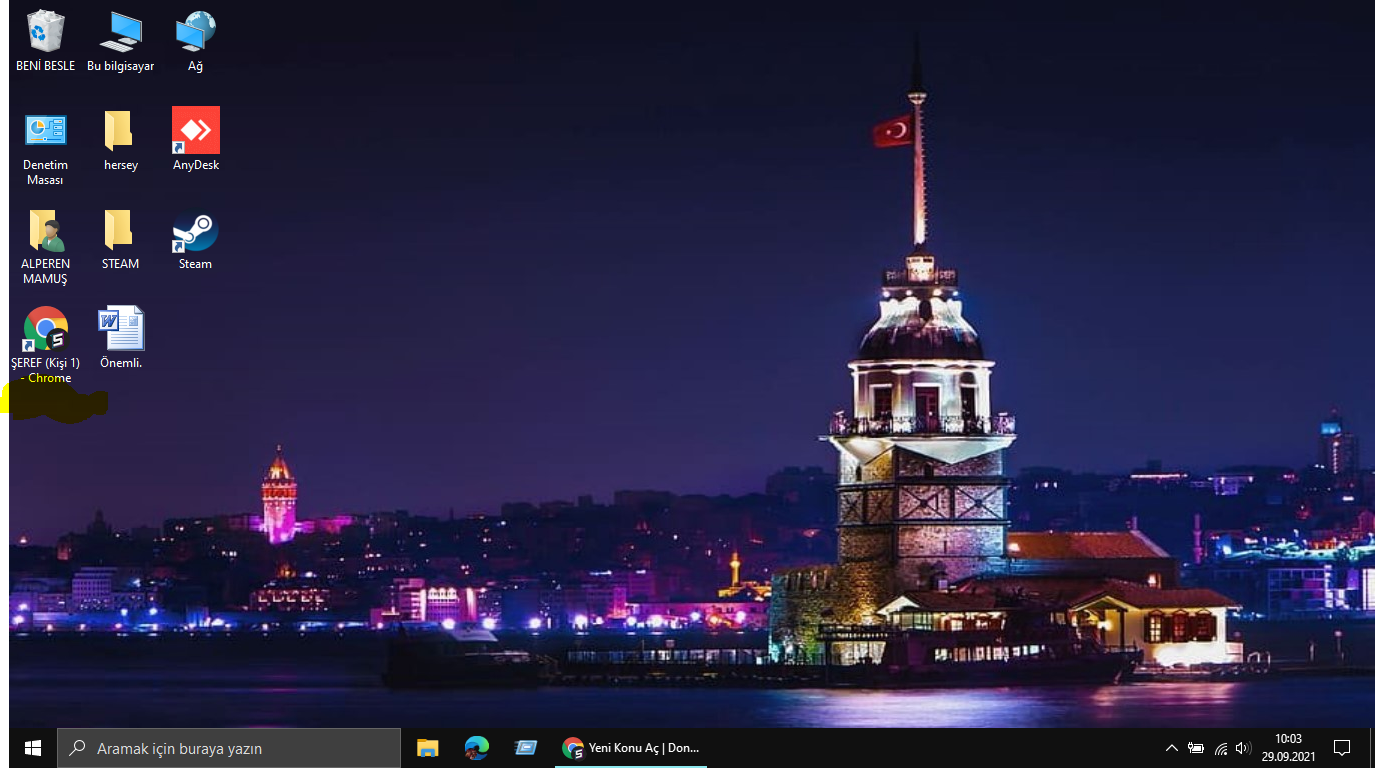Select the STEAM folder on desktop
The width and height of the screenshot is (1375, 768).
coord(120,240)
